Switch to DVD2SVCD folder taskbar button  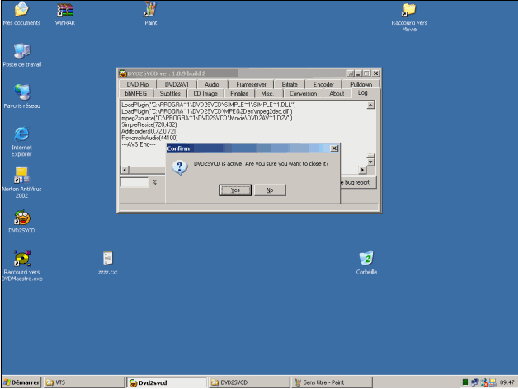point(249,382)
